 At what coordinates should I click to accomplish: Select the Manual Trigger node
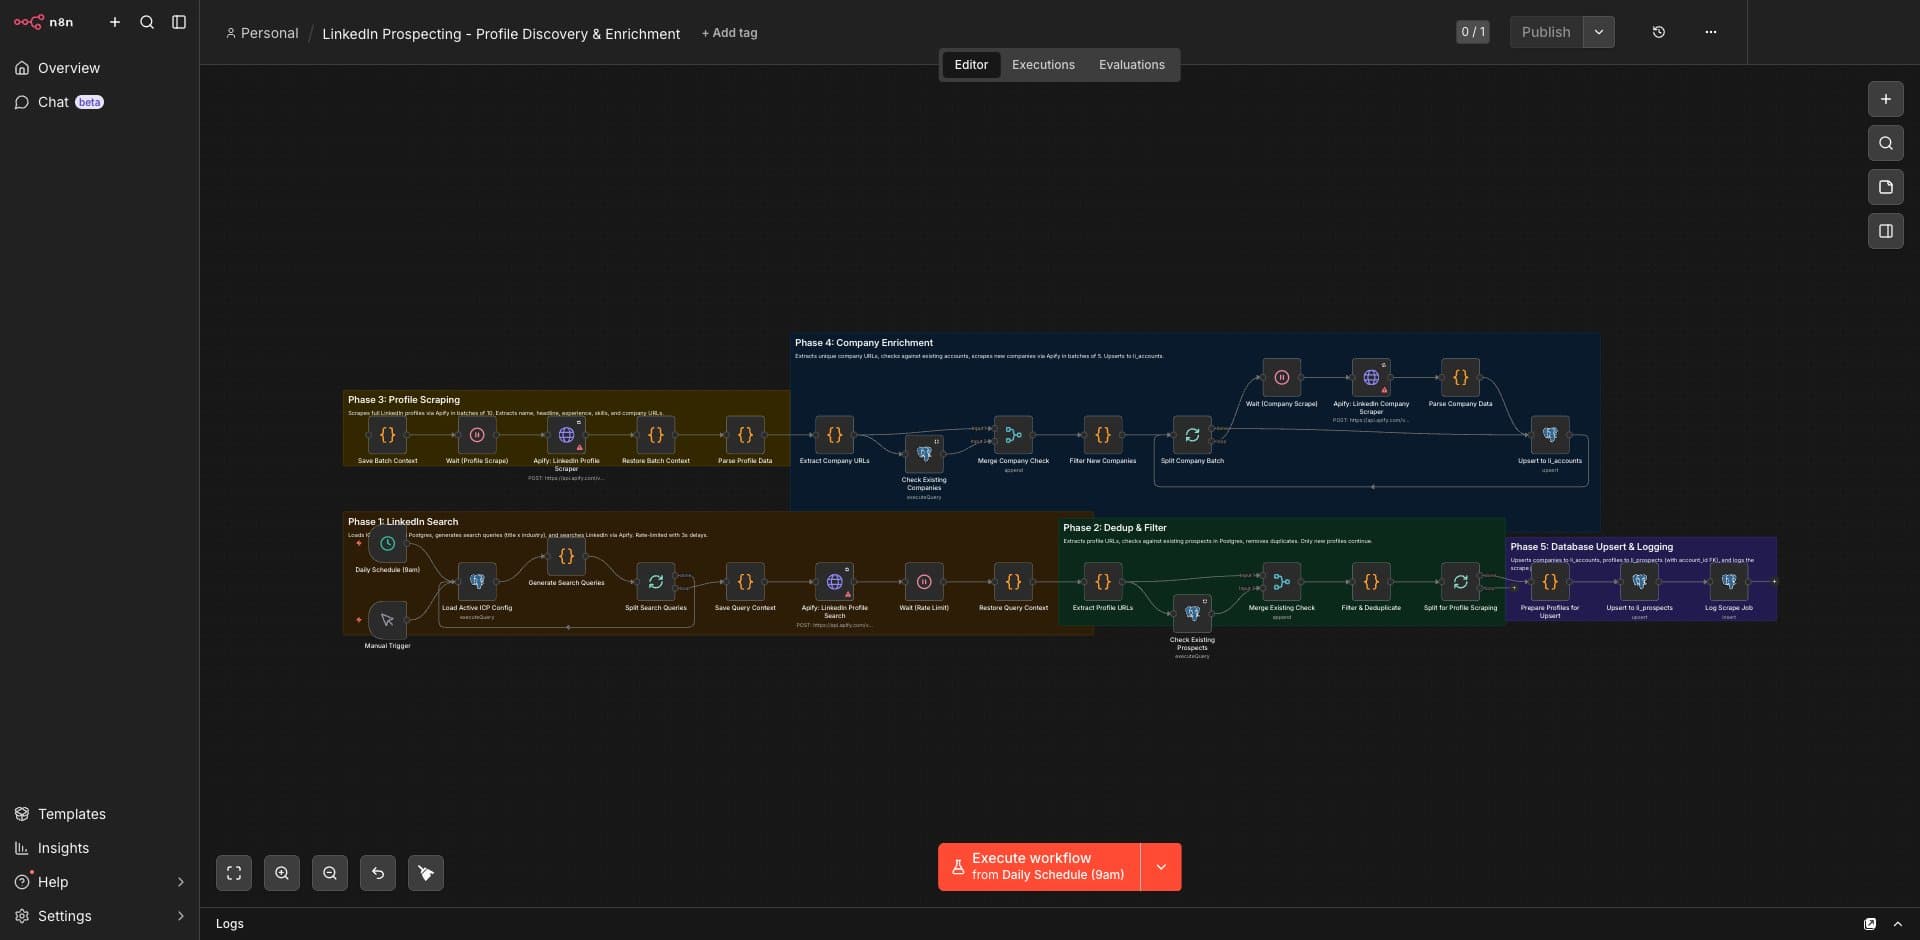387,620
